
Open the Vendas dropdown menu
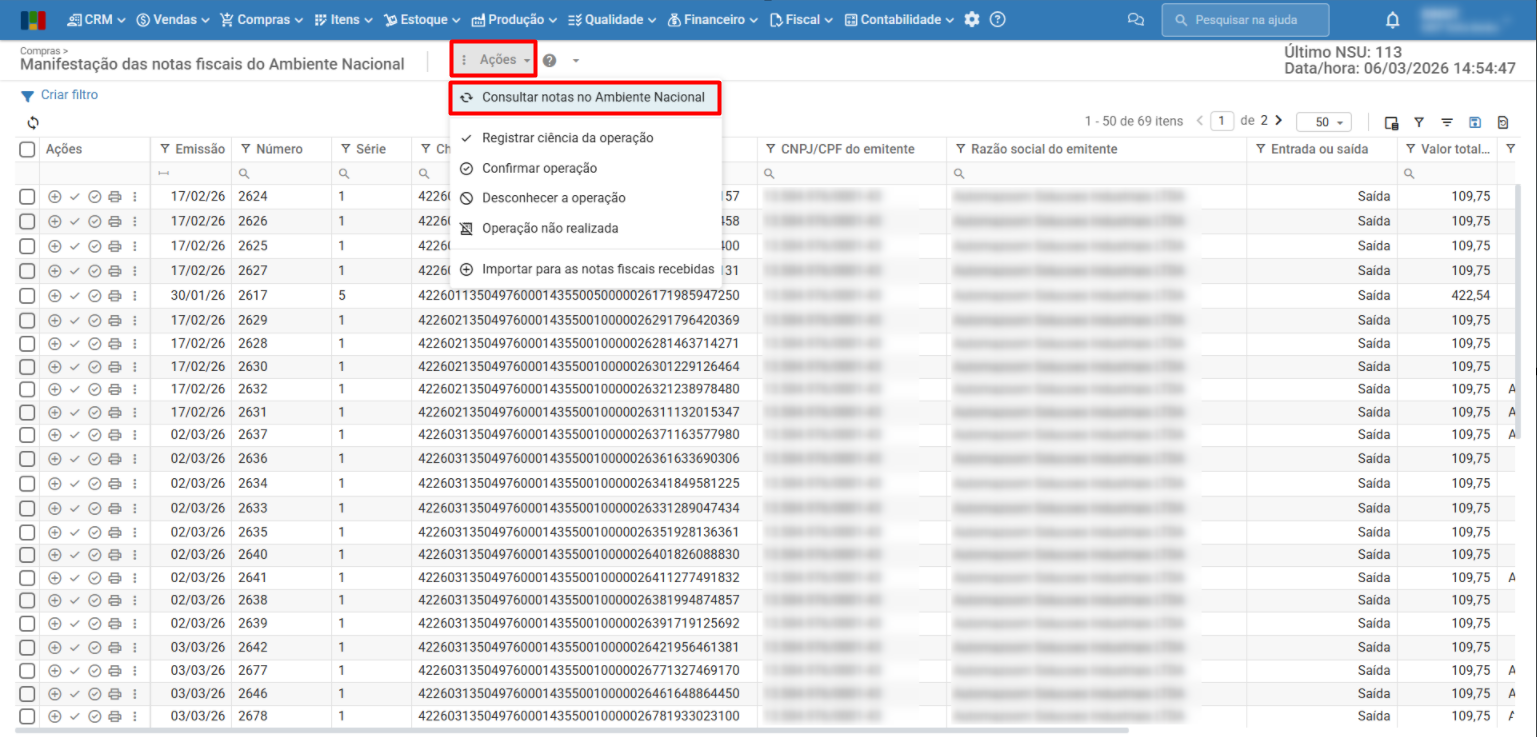(173, 20)
